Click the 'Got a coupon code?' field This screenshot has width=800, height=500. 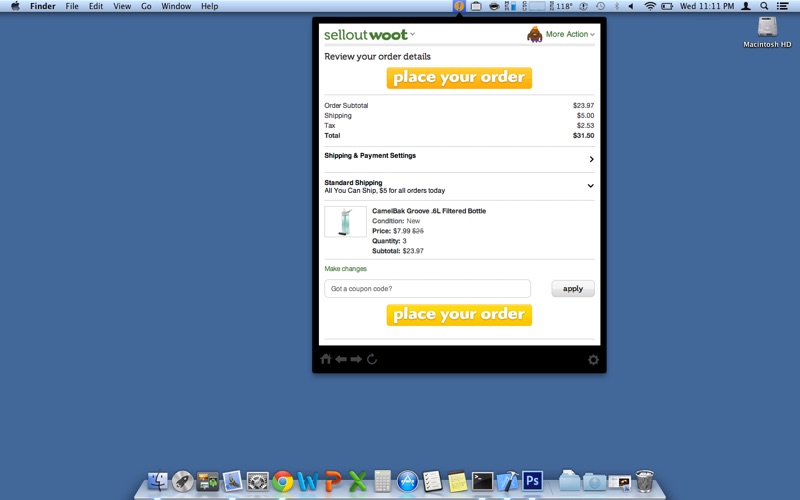tap(428, 289)
